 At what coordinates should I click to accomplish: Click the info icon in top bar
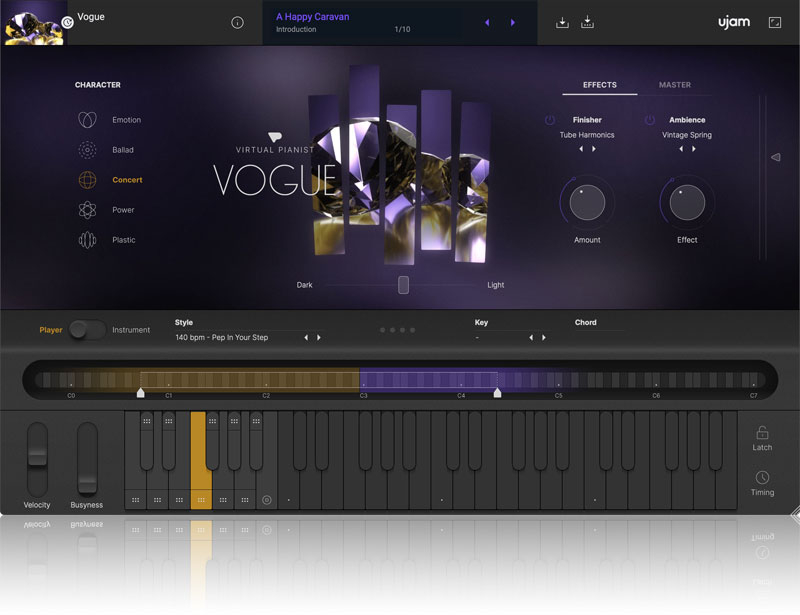pyautogui.click(x=237, y=22)
